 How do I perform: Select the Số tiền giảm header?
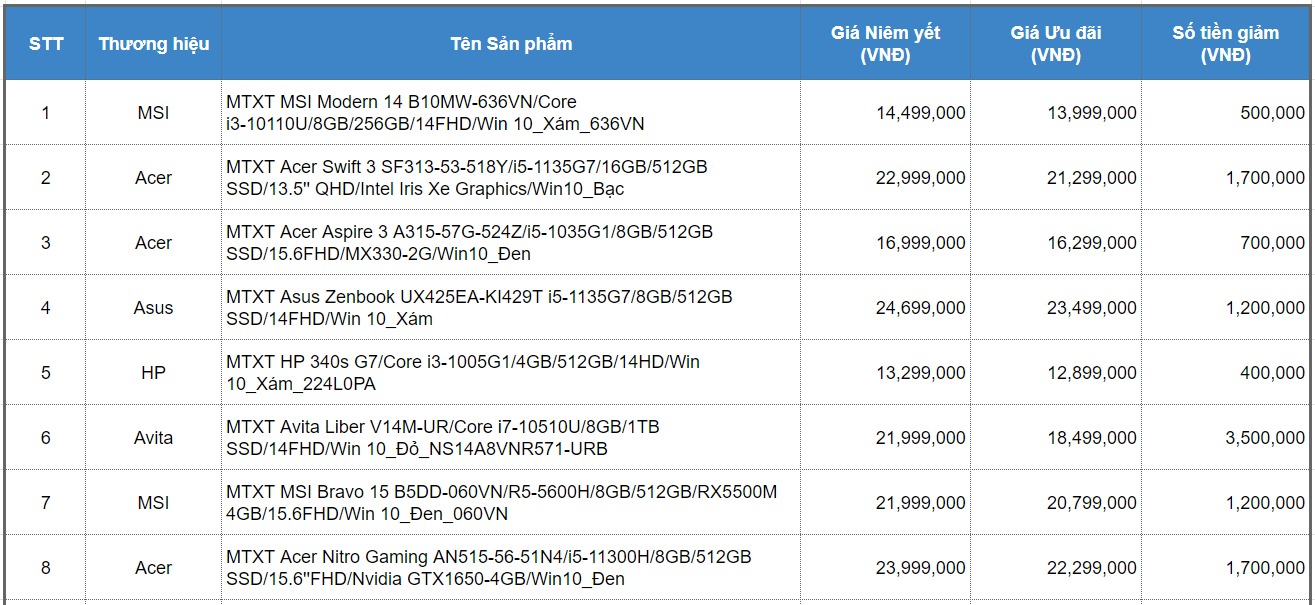pyautogui.click(x=1225, y=44)
